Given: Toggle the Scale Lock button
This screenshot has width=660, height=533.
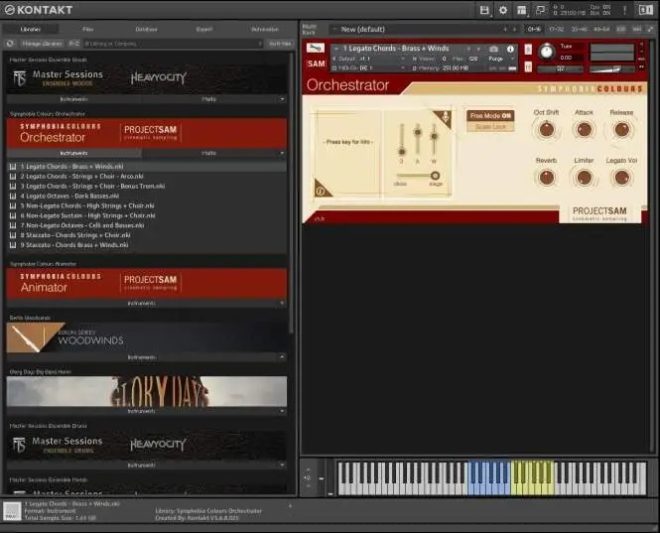Looking at the screenshot, I should (x=490, y=127).
